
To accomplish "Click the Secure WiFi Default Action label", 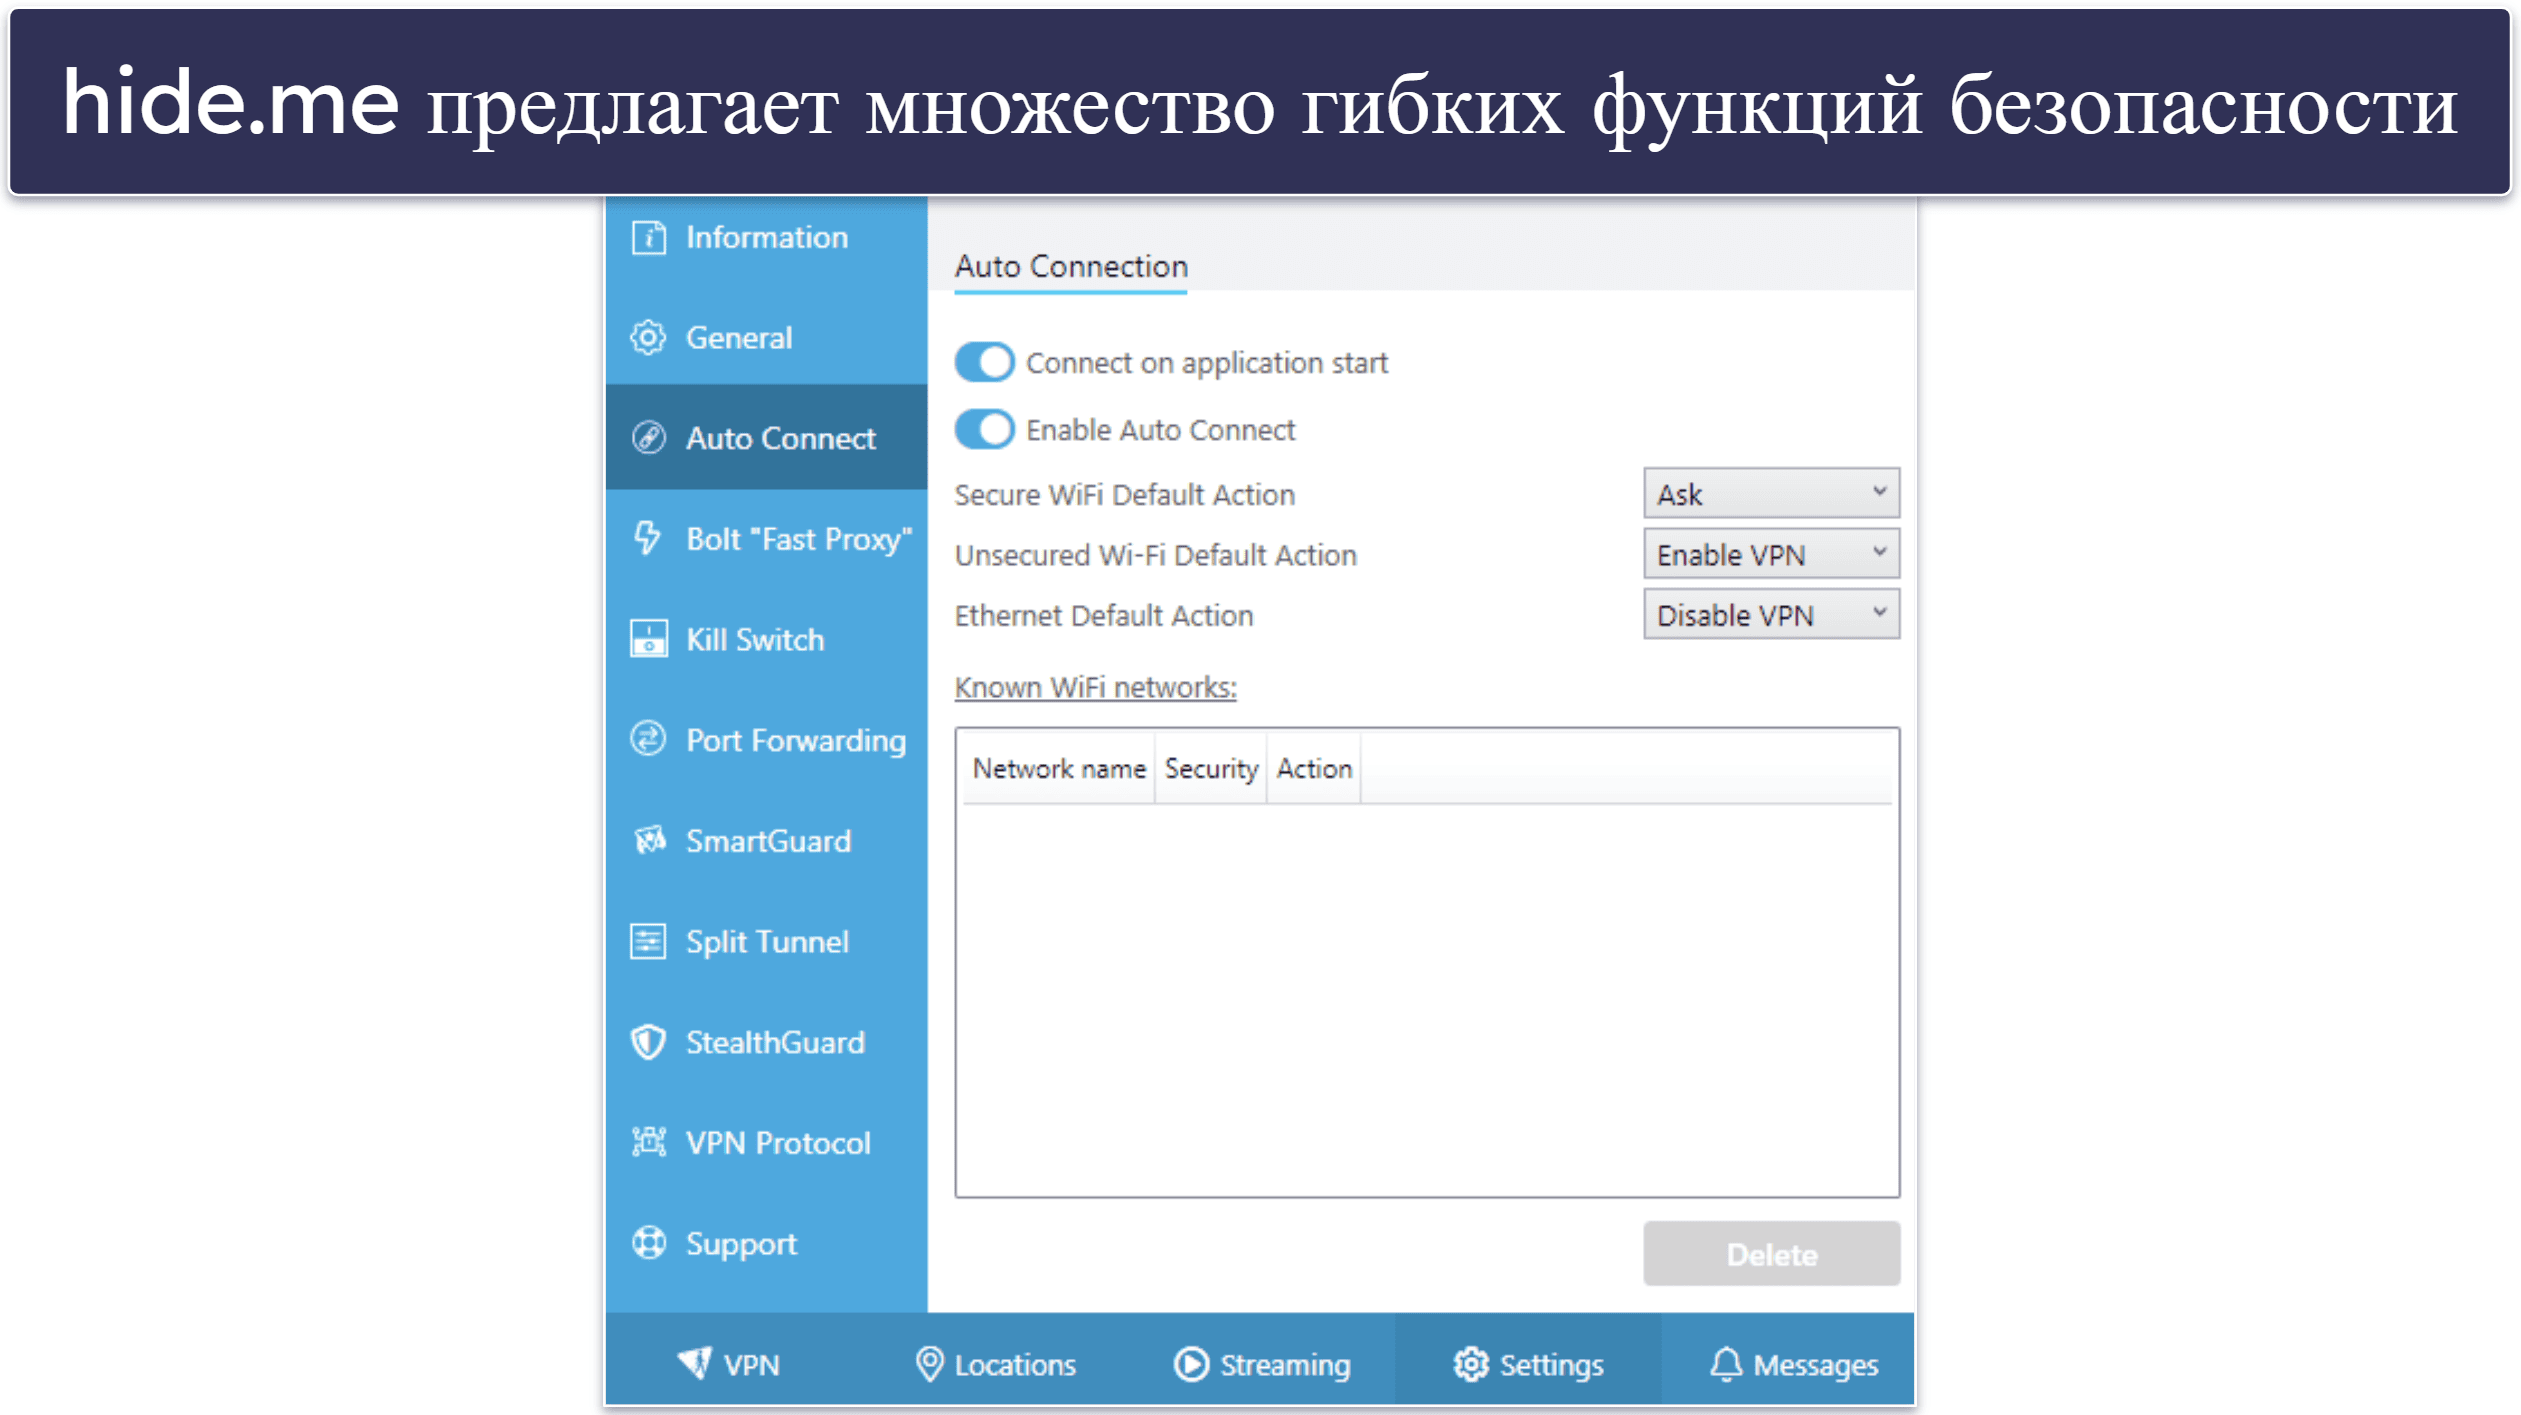I will pyautogui.click(x=1124, y=494).
